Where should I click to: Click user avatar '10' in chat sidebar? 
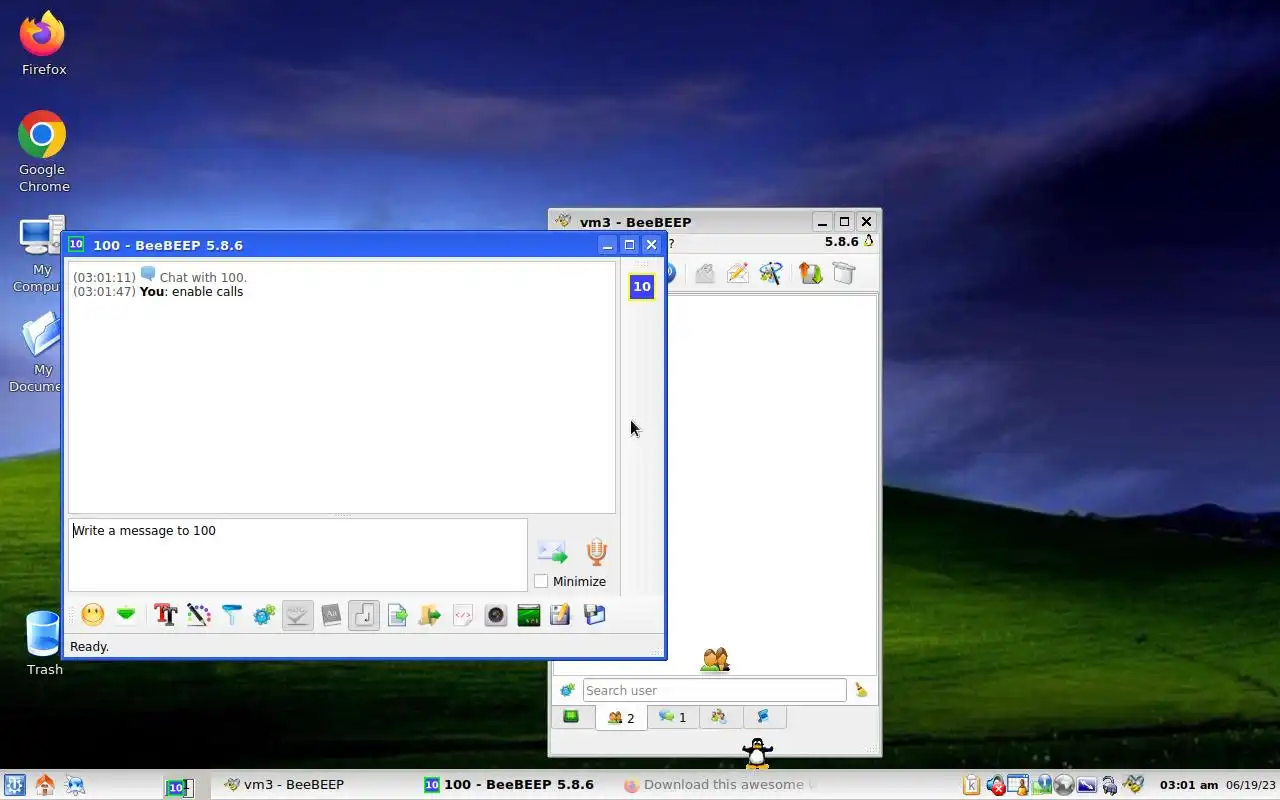[642, 287]
